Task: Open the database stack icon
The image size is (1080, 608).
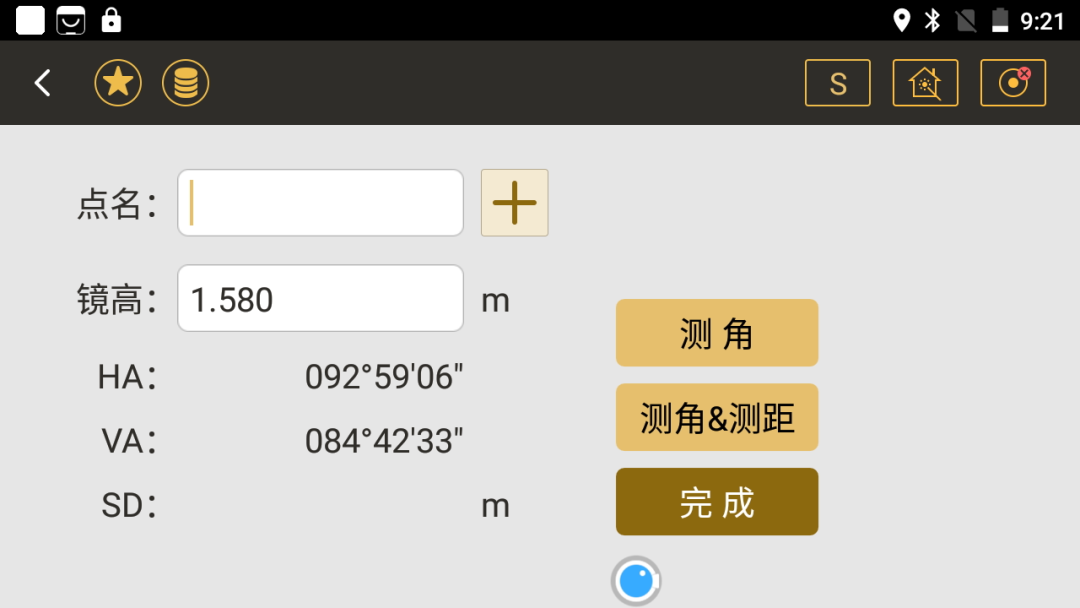Action: 185,83
